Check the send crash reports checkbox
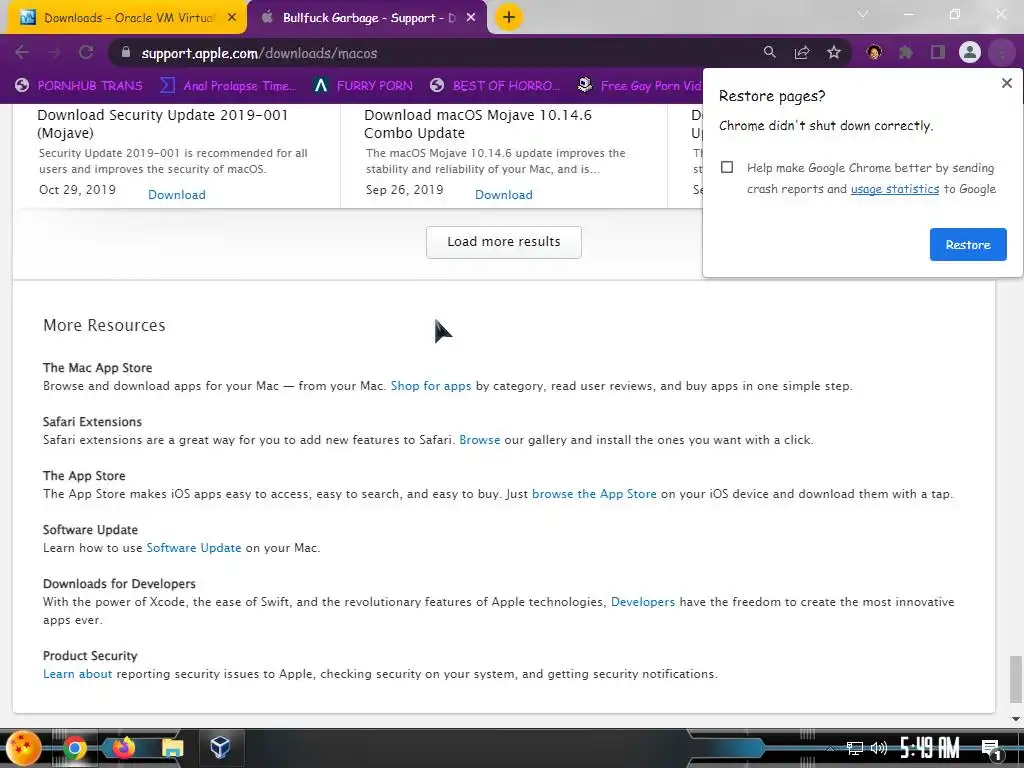1024x768 pixels. pos(727,167)
